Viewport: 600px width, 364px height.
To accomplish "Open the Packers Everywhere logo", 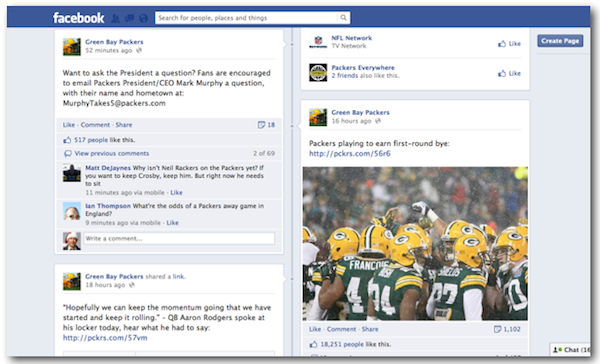I will coord(318,72).
